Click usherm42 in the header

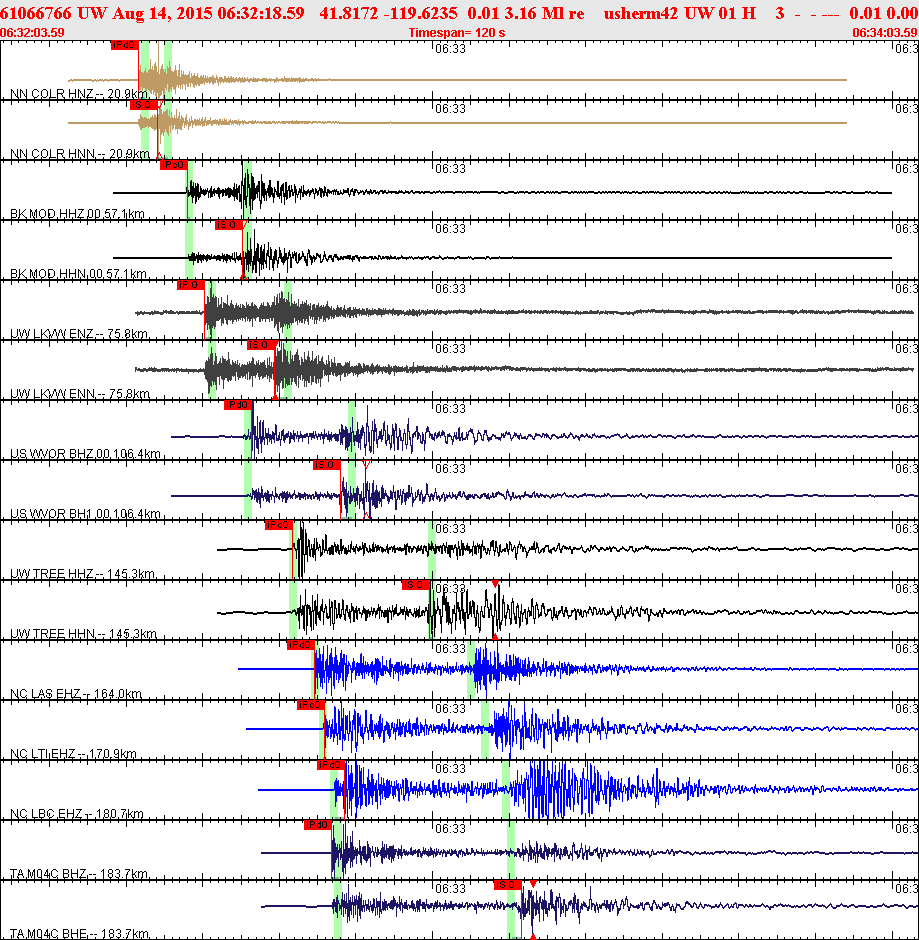click(641, 13)
